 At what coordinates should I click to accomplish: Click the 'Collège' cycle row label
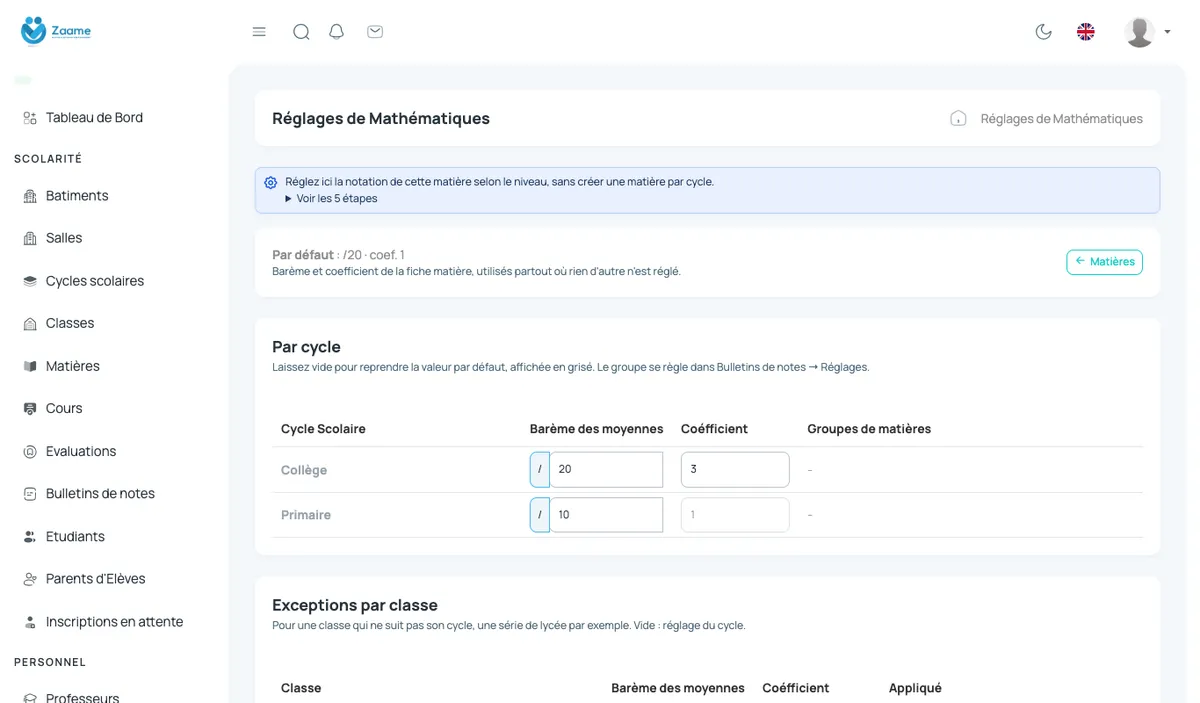coord(304,470)
